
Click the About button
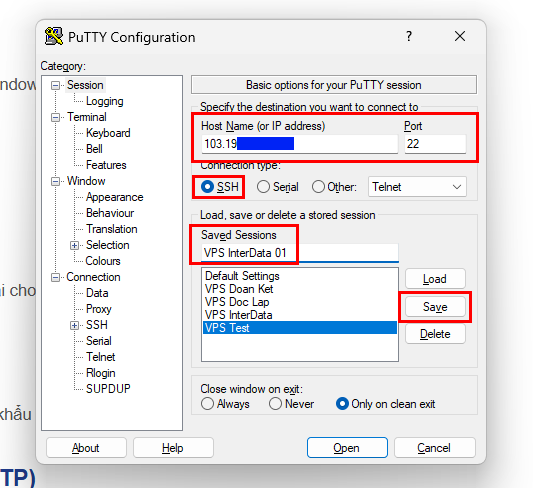tap(86, 448)
